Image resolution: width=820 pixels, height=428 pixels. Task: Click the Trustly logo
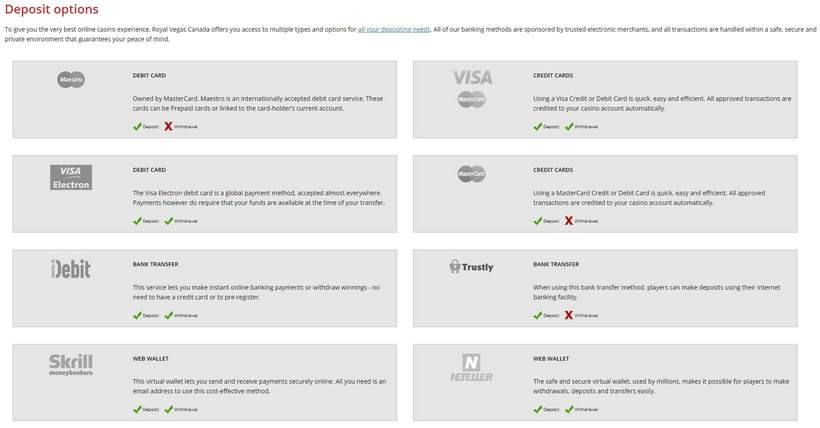(x=471, y=266)
